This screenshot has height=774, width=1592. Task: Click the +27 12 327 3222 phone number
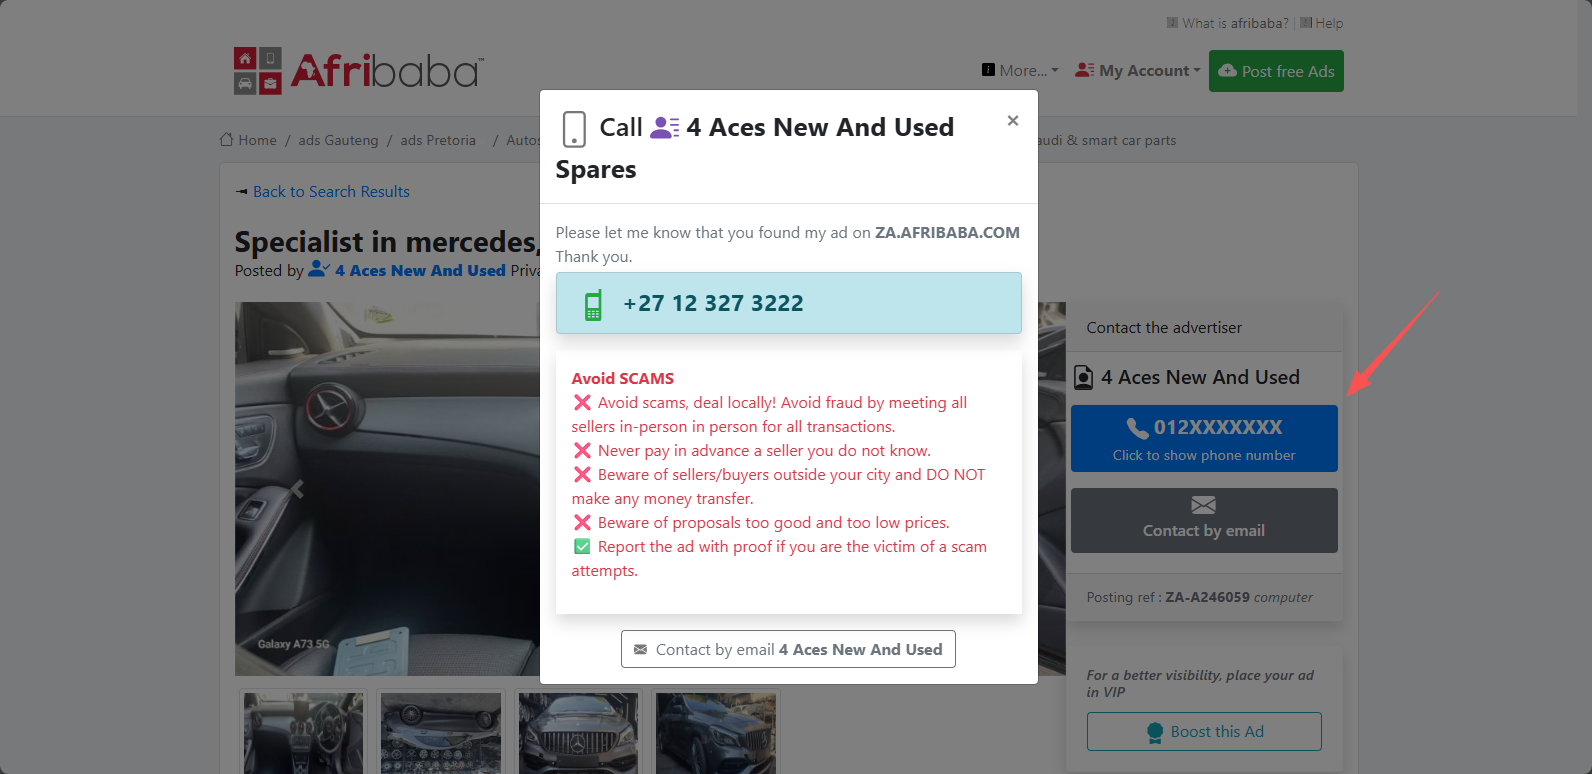point(713,303)
